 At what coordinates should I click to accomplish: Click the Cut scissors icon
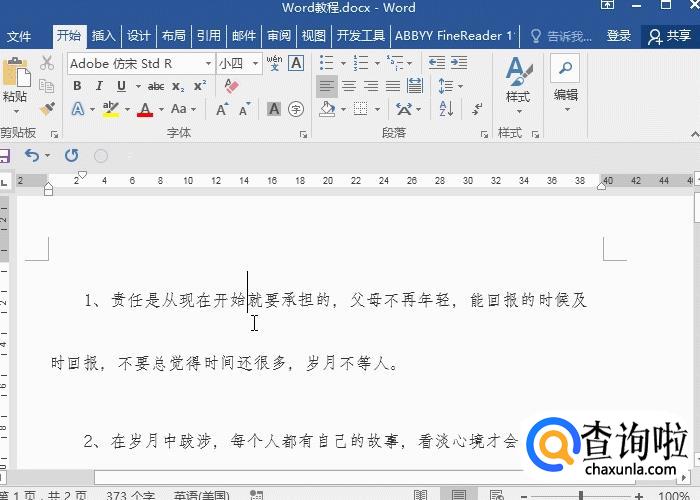coord(47,63)
